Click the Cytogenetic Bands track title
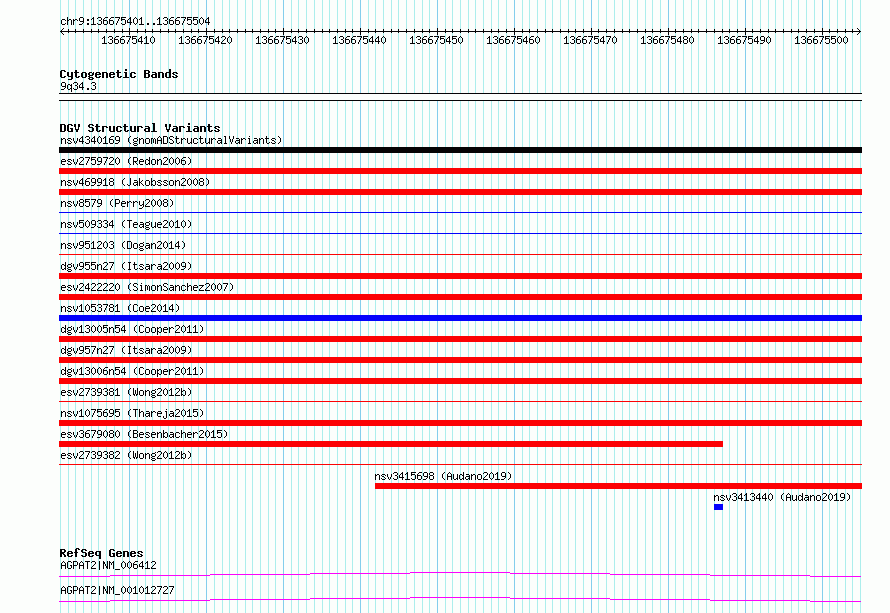 click(119, 74)
